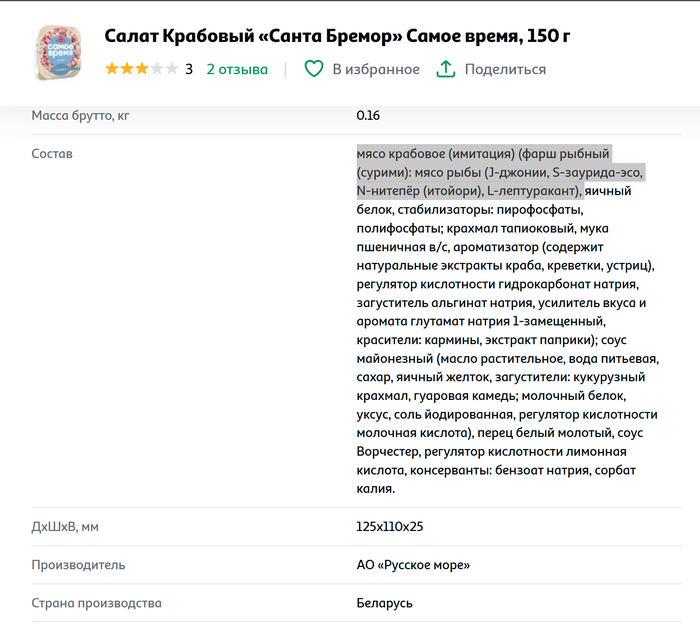Click the product title heading
Viewport: 700px width, 628px height.
click(338, 37)
